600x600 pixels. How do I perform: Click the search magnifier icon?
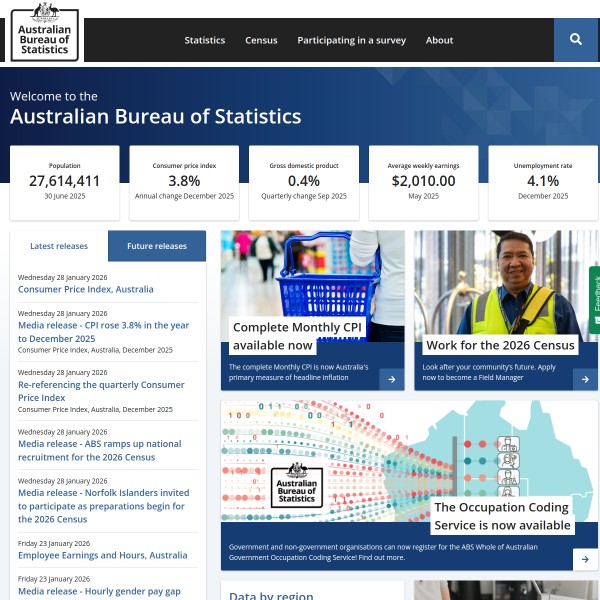pyautogui.click(x=576, y=40)
